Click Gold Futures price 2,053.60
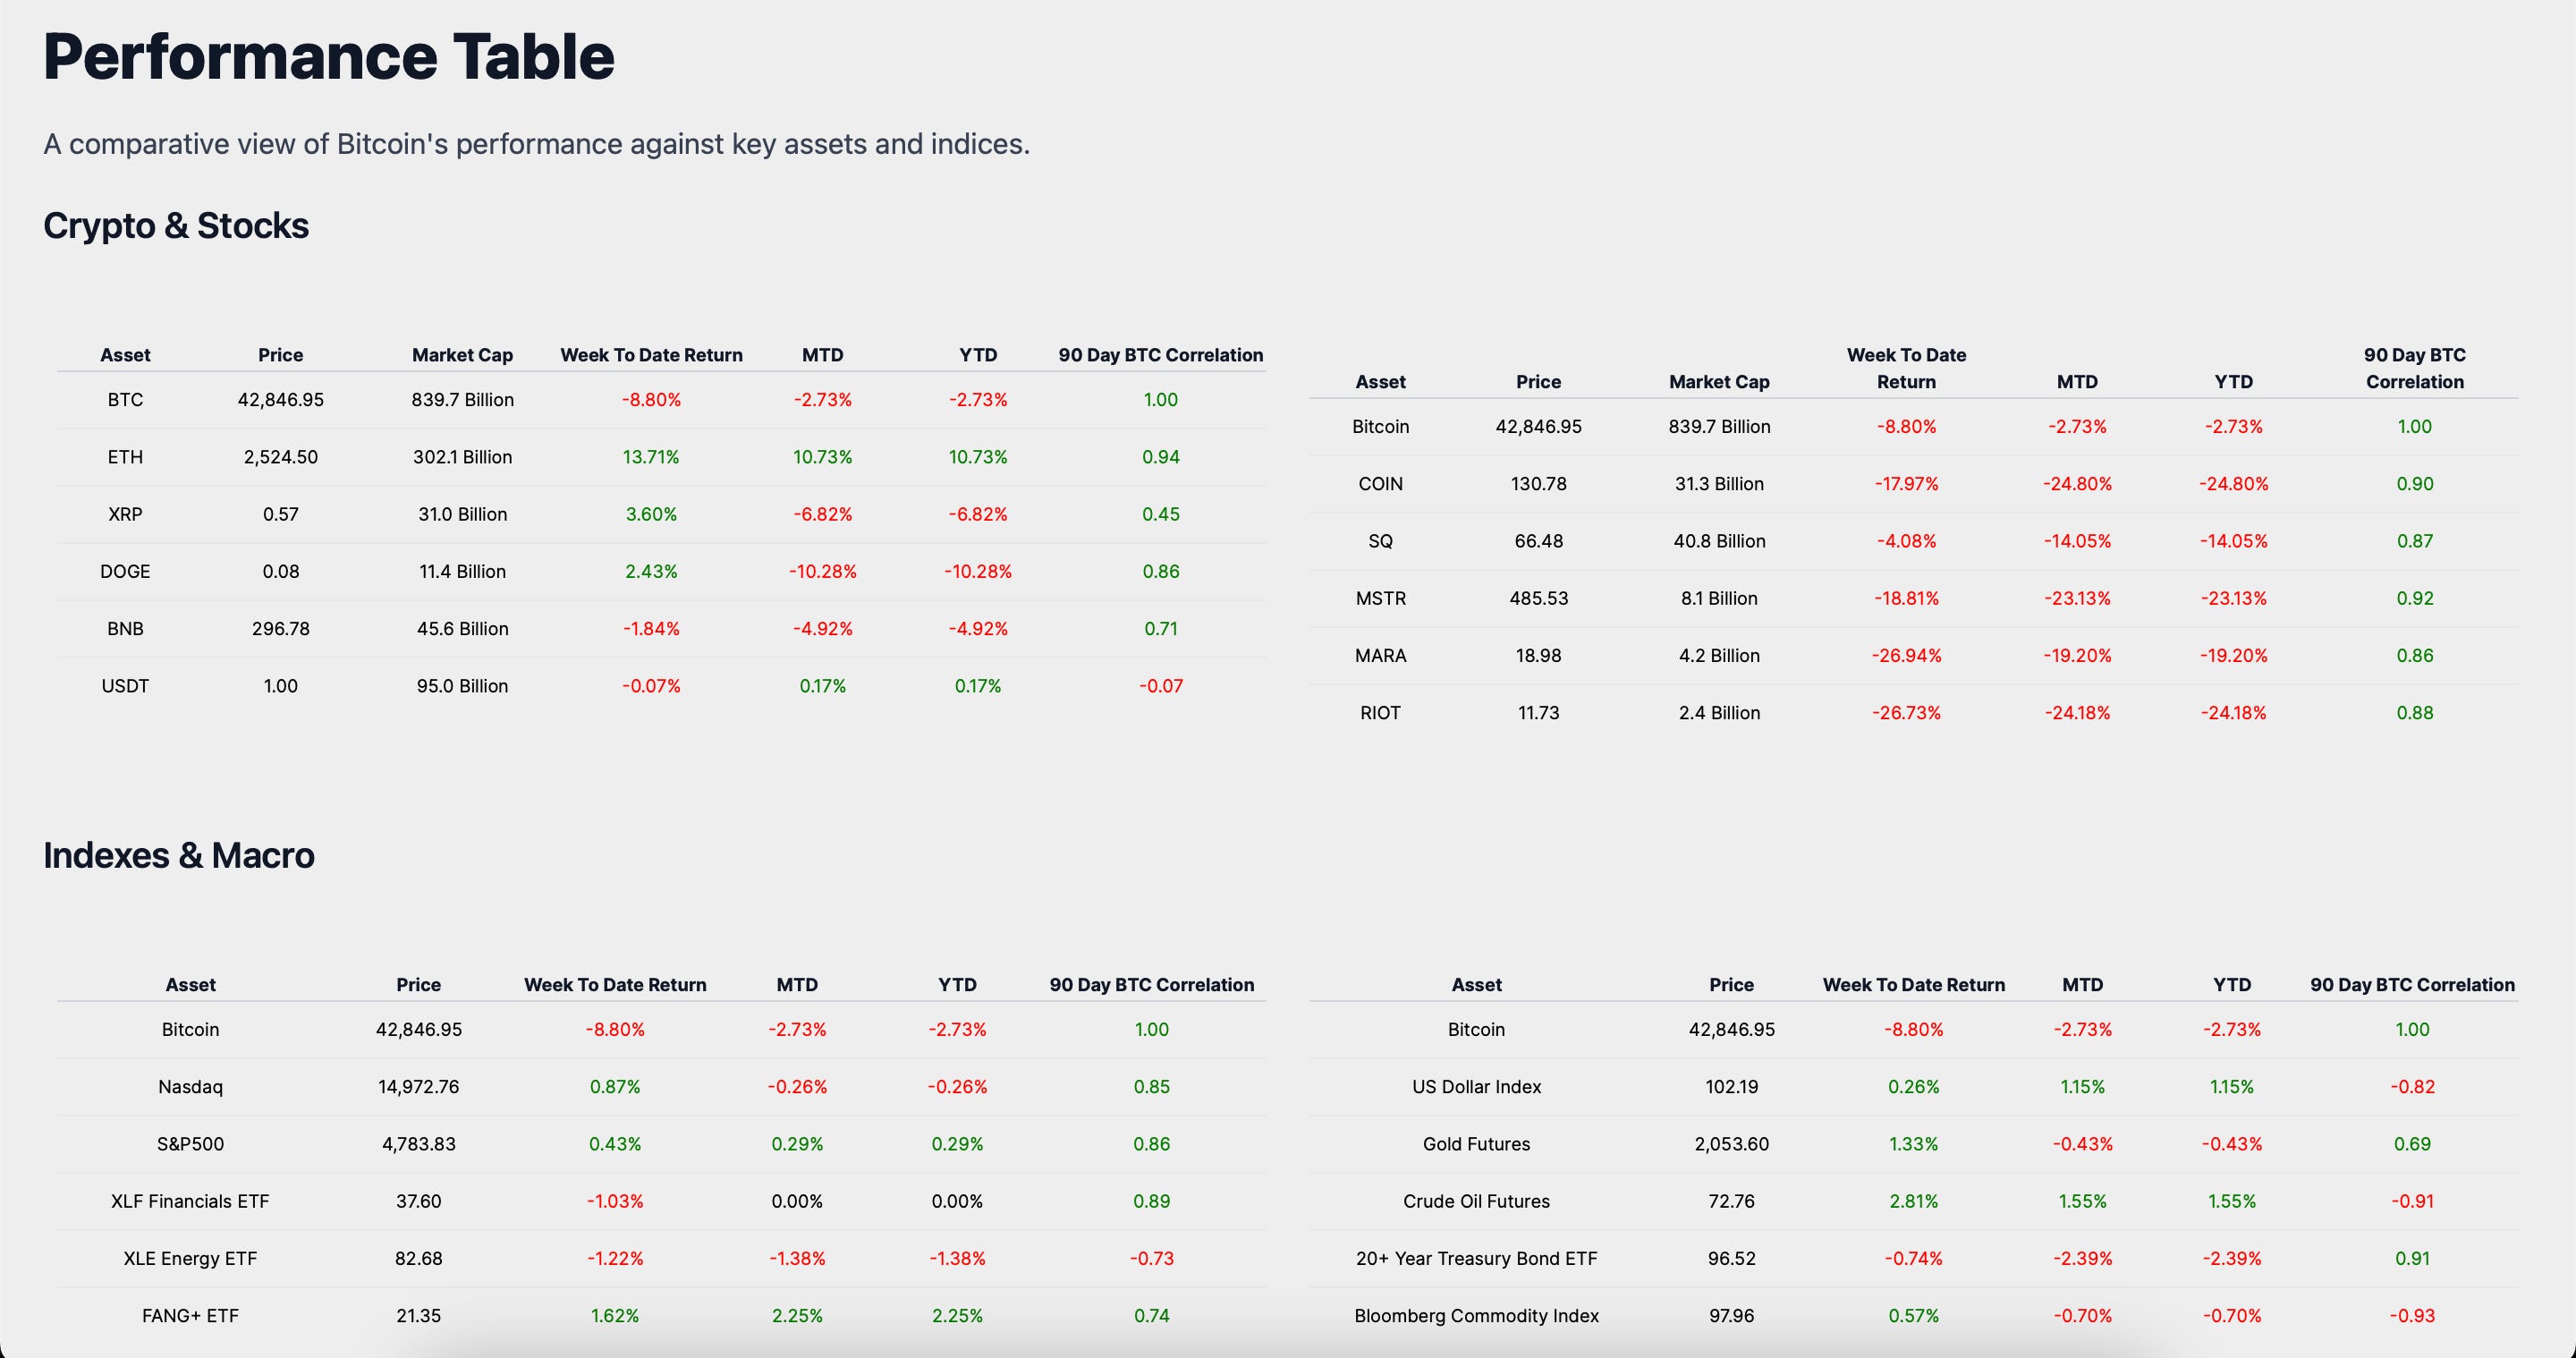 1731,1144
